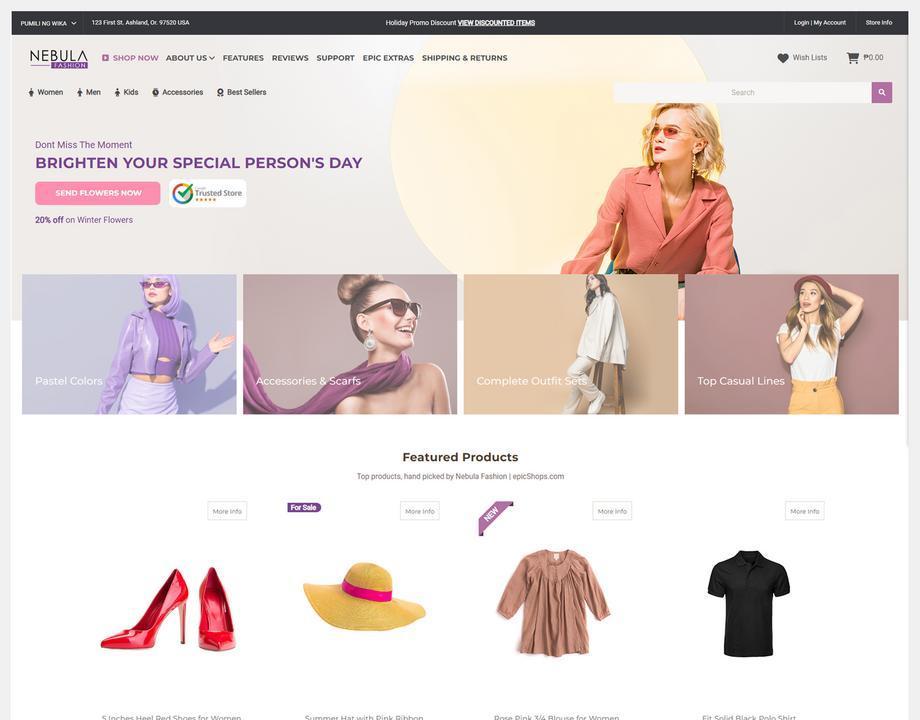Click the purple search magnifier button
920x720 pixels.
[x=881, y=92]
